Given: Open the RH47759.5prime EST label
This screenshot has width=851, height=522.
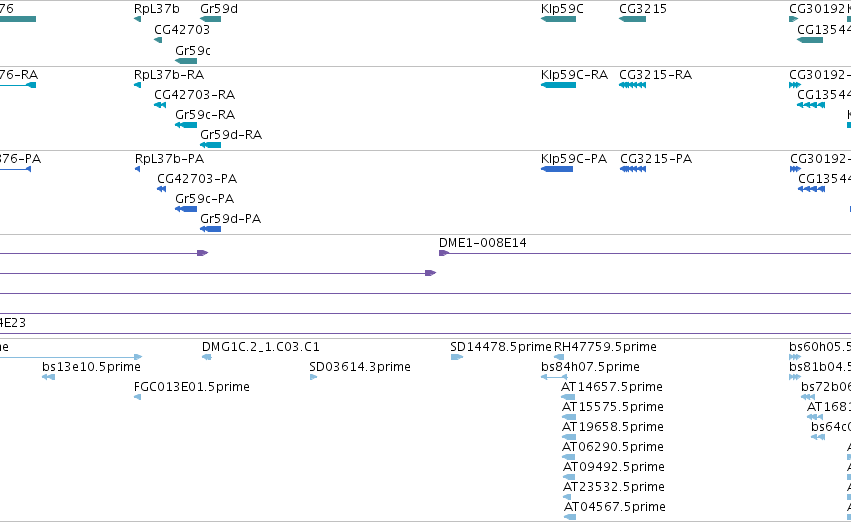Looking at the screenshot, I should 605,347.
